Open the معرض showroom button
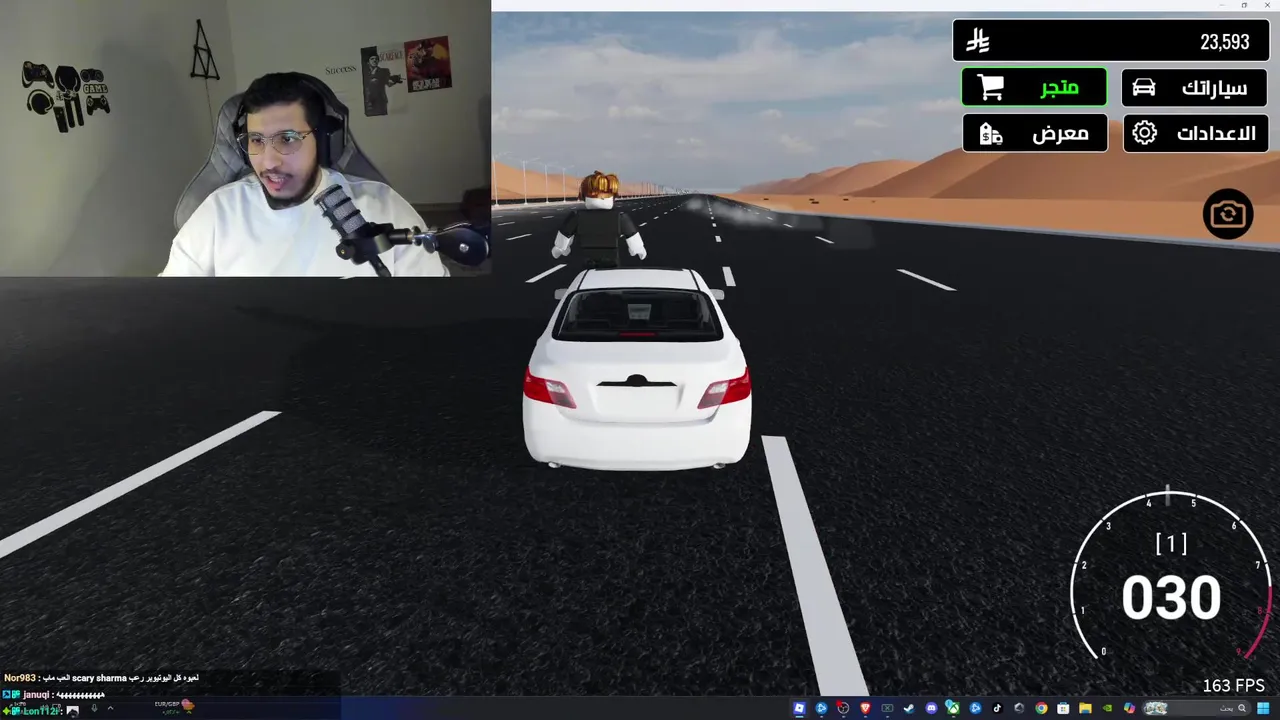This screenshot has width=1280, height=720. [1034, 133]
